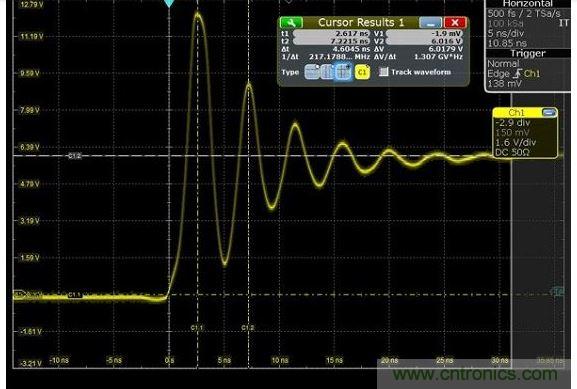This screenshot has width=577, height=389.
Task: Open the Trigger settings header
Action: click(528, 54)
